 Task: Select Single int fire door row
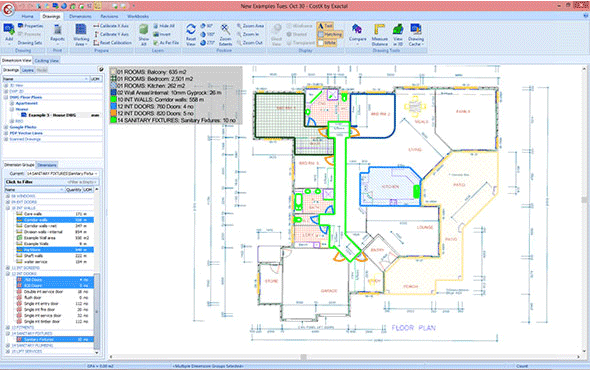[55, 310]
